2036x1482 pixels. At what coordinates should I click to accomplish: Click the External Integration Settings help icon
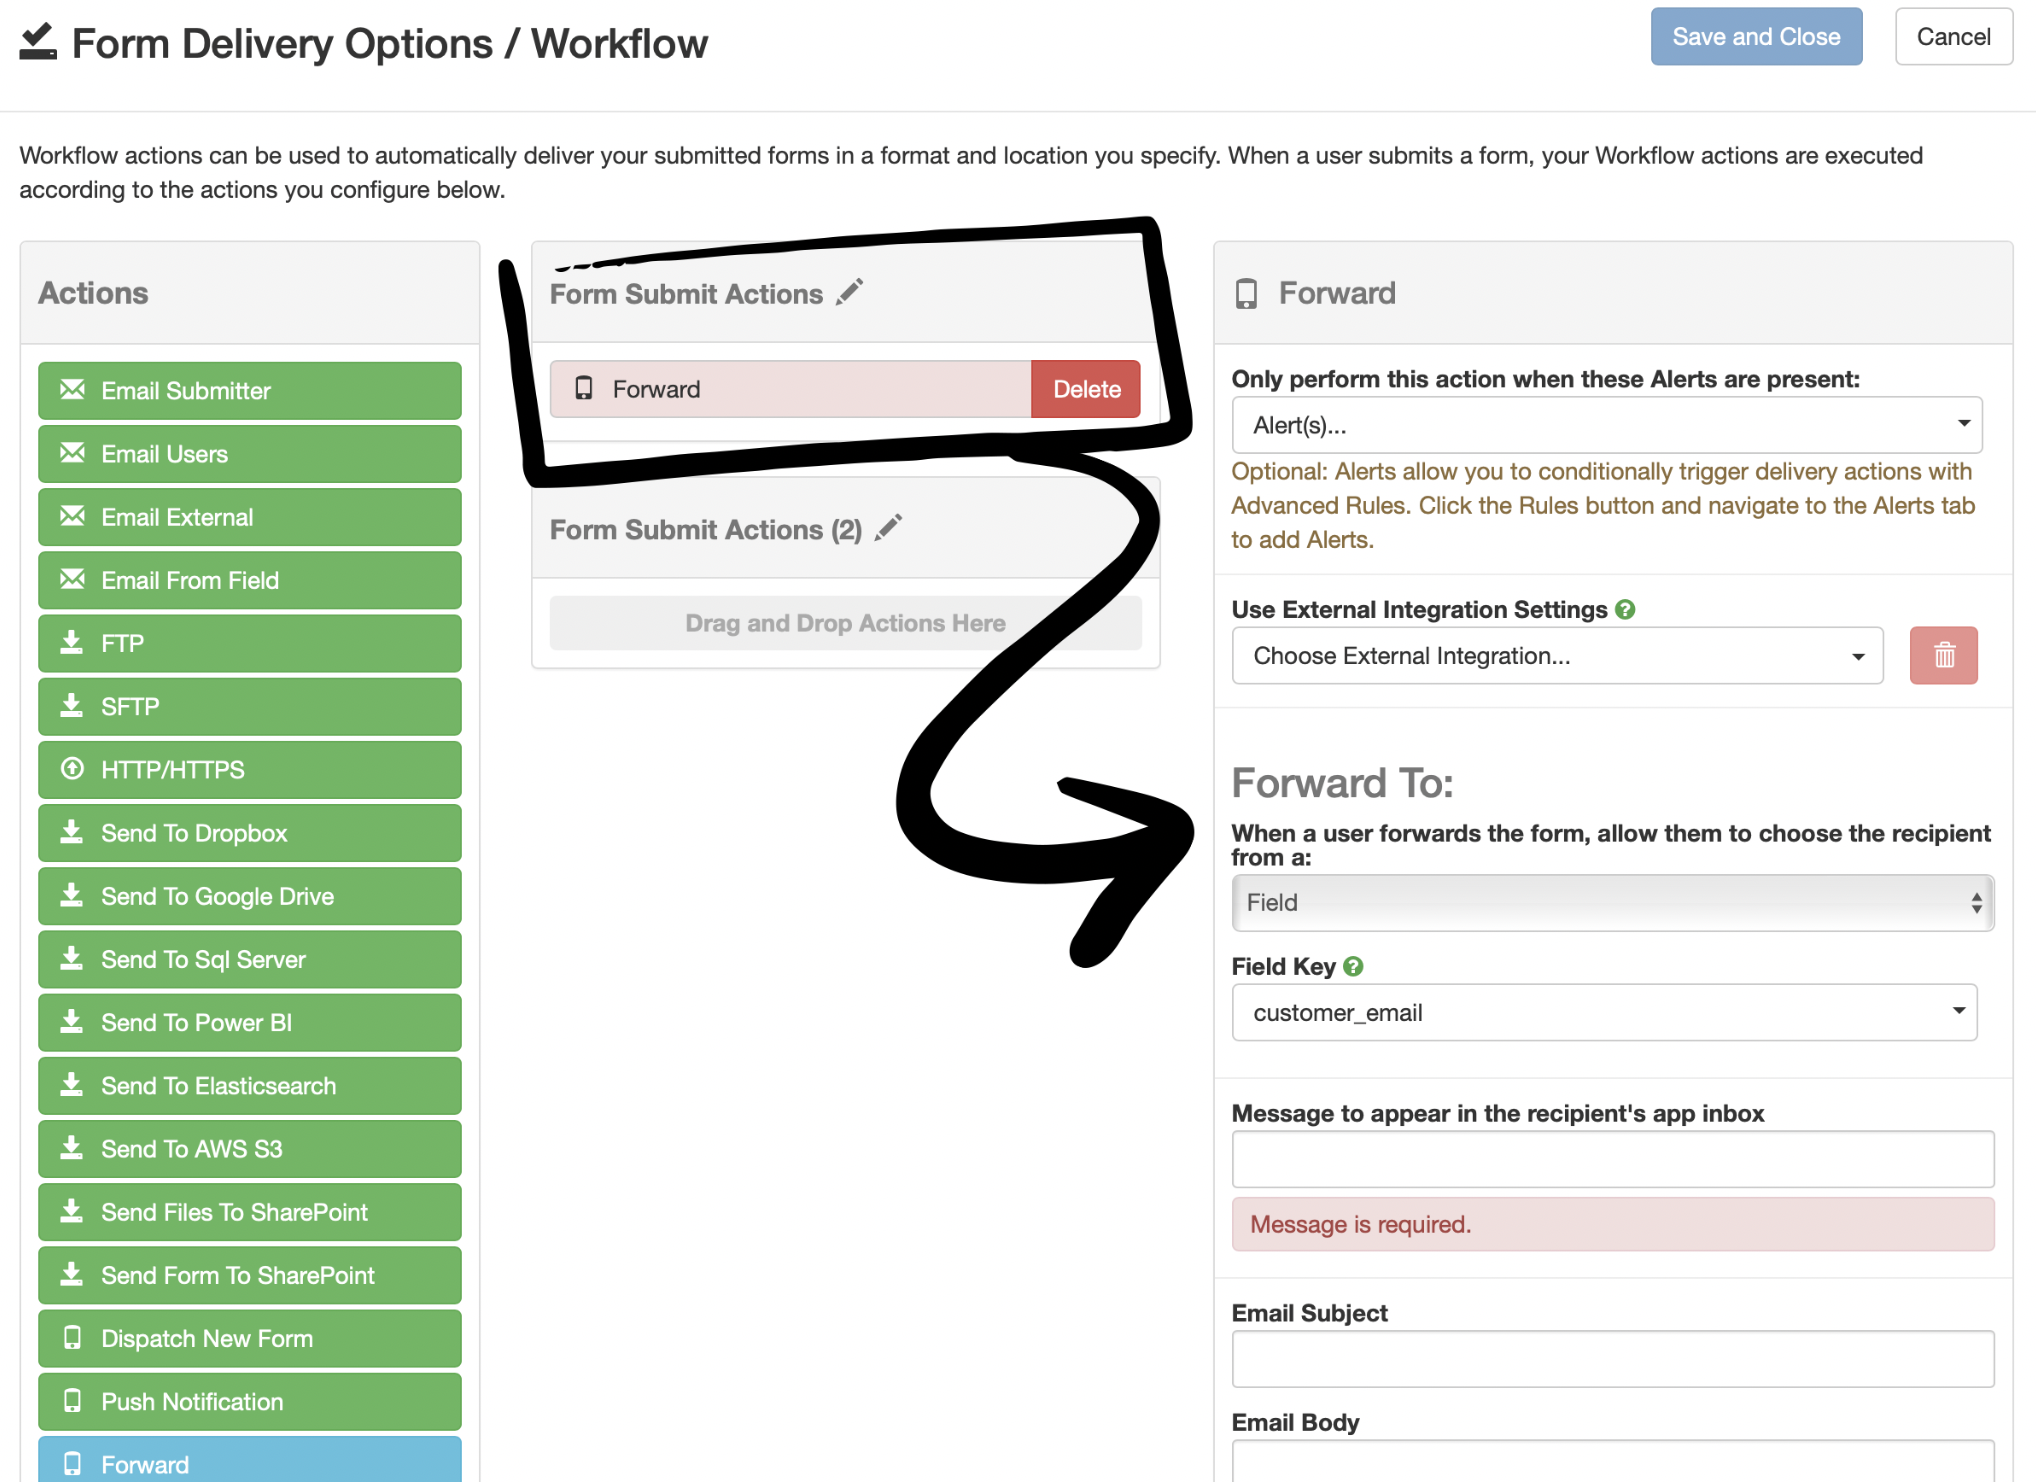[1625, 609]
